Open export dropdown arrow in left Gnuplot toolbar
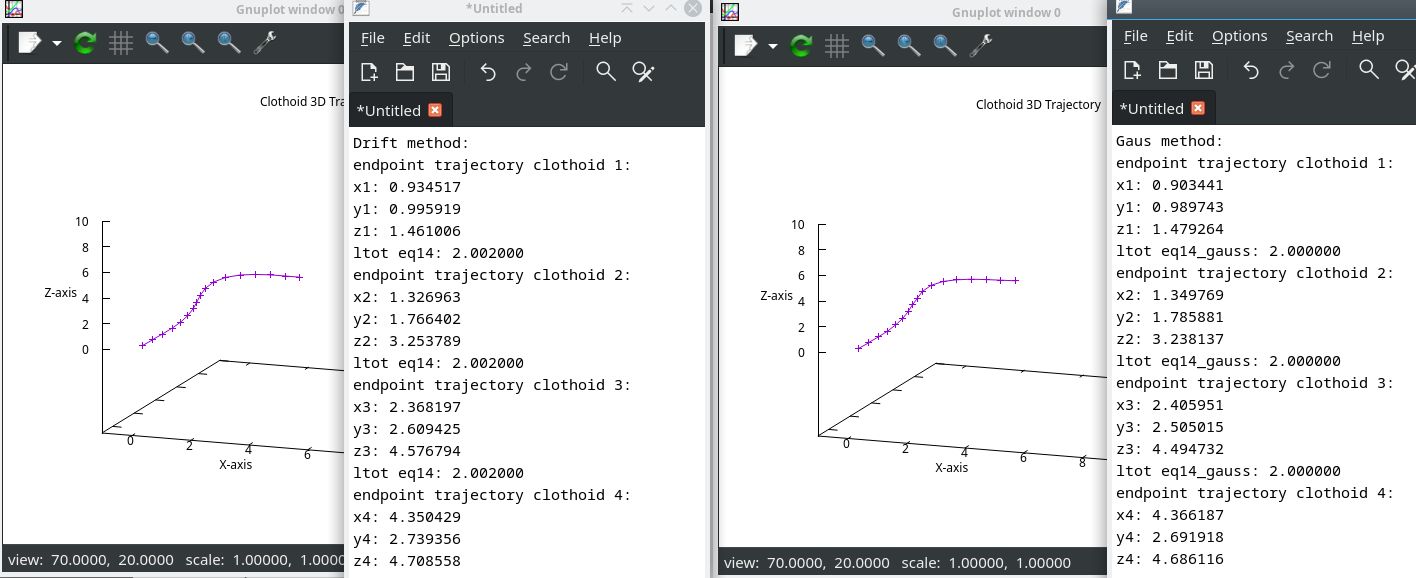 [56, 44]
